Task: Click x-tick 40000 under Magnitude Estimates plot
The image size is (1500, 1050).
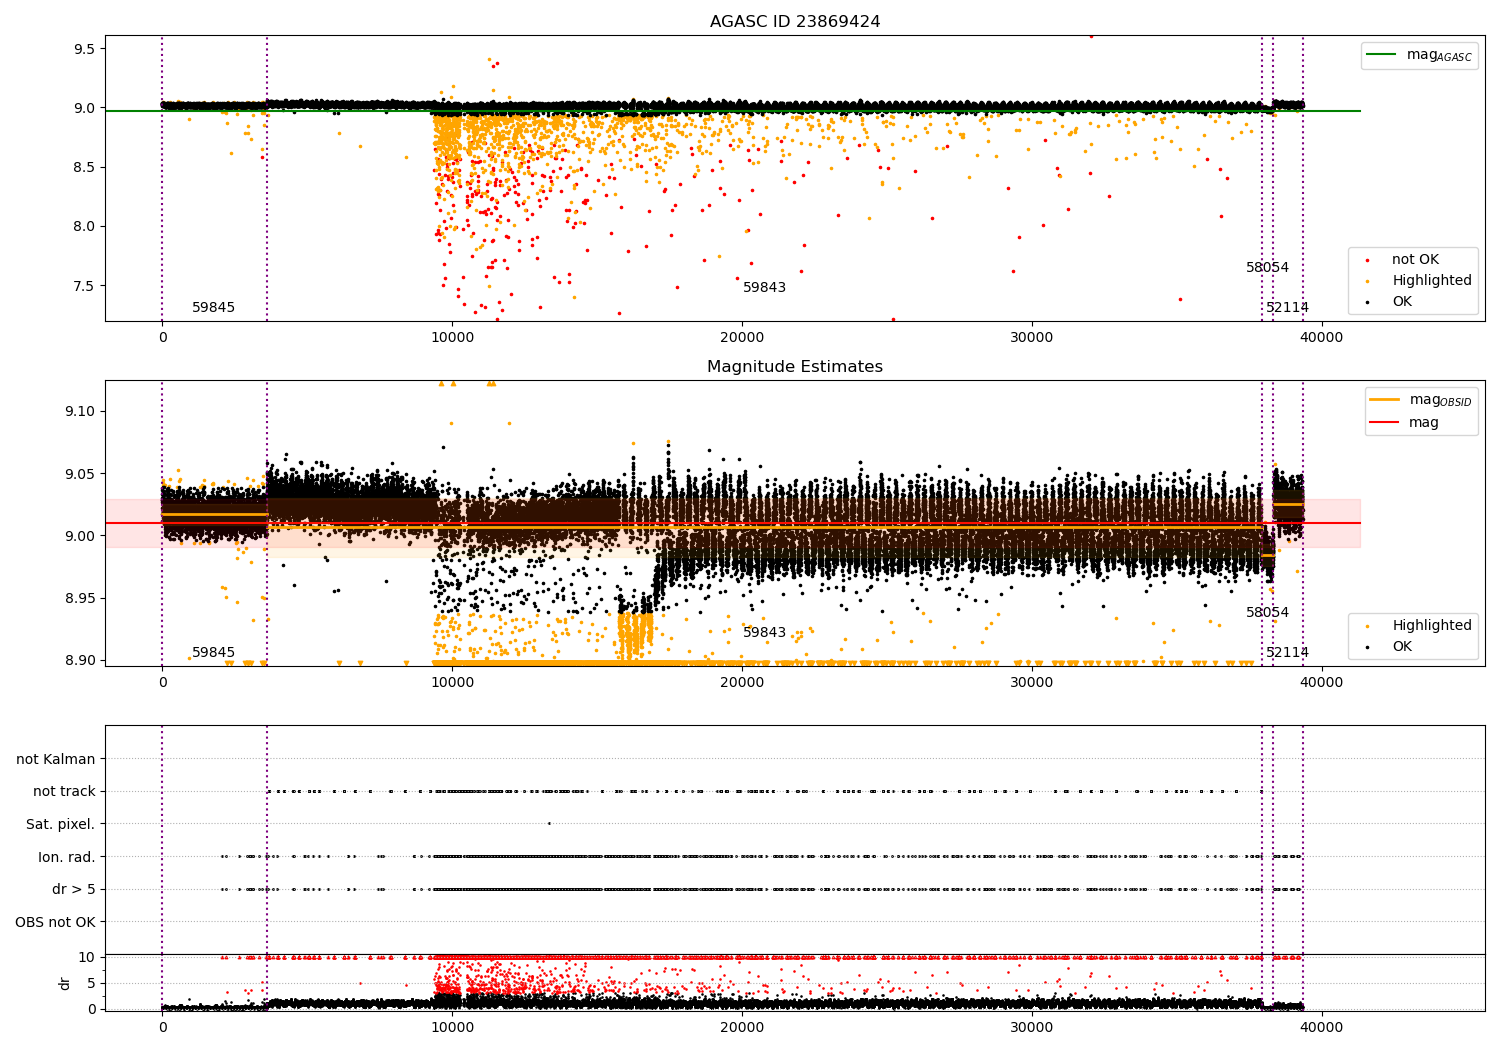Action: coord(1322,683)
